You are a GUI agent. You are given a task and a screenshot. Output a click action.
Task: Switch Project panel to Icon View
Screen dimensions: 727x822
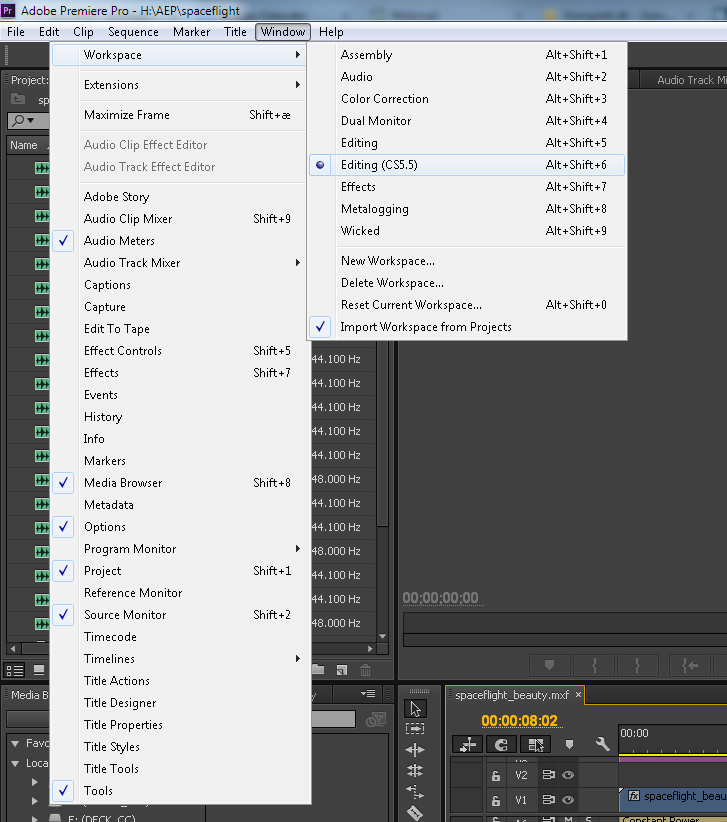(x=39, y=670)
